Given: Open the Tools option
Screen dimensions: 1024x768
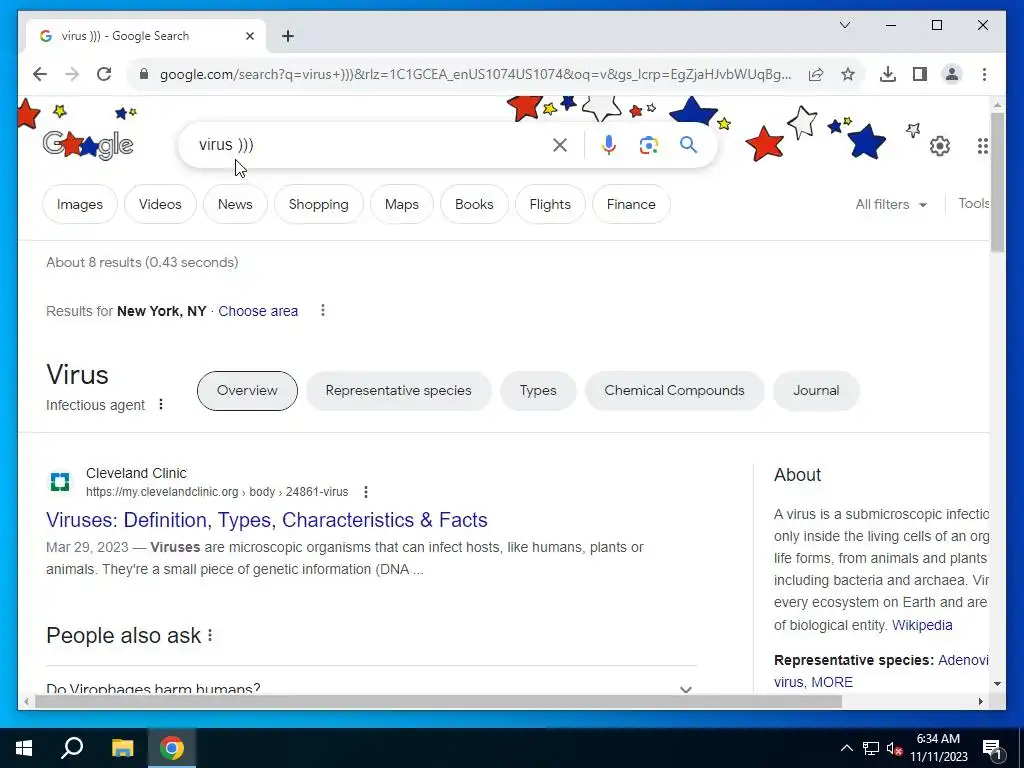Looking at the screenshot, I should [974, 203].
